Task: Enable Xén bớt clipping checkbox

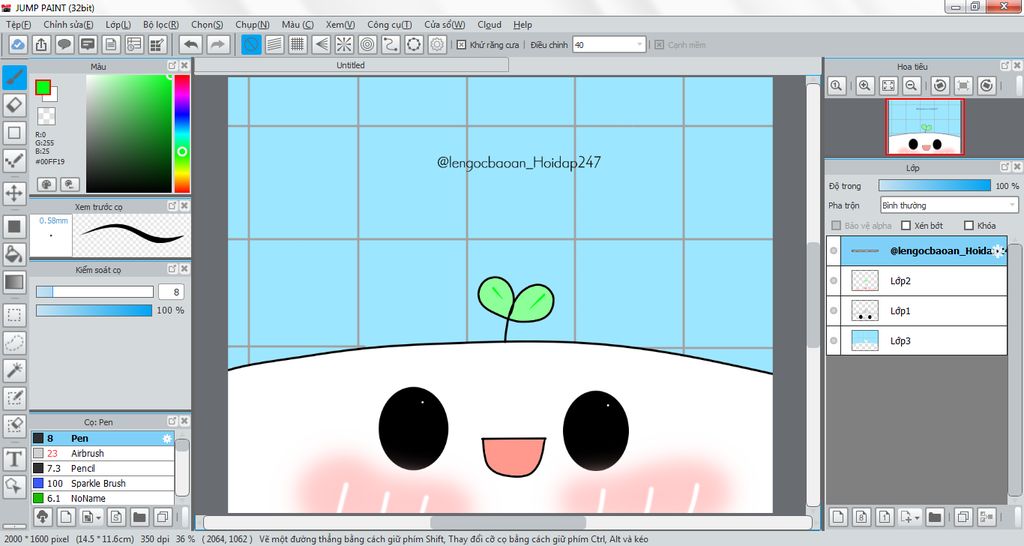Action: point(906,225)
